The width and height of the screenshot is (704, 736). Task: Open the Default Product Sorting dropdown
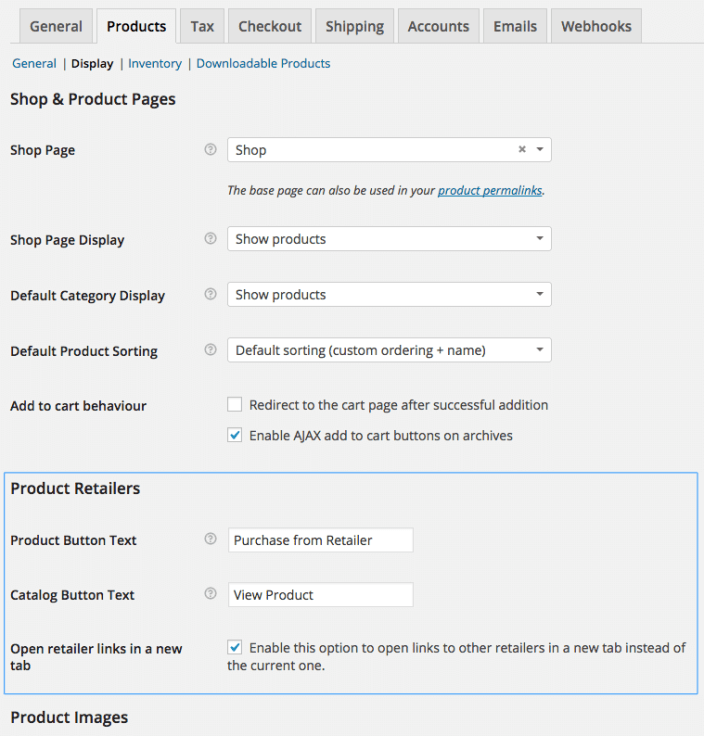click(389, 351)
